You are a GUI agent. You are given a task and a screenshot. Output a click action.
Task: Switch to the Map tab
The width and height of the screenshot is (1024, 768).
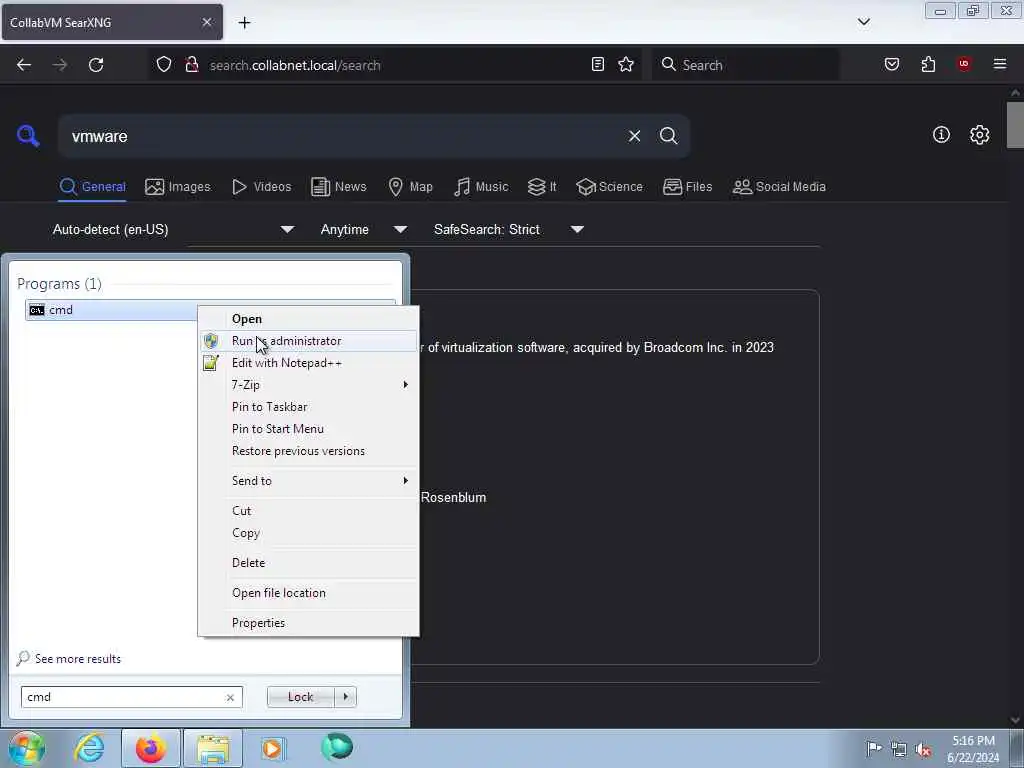410,187
